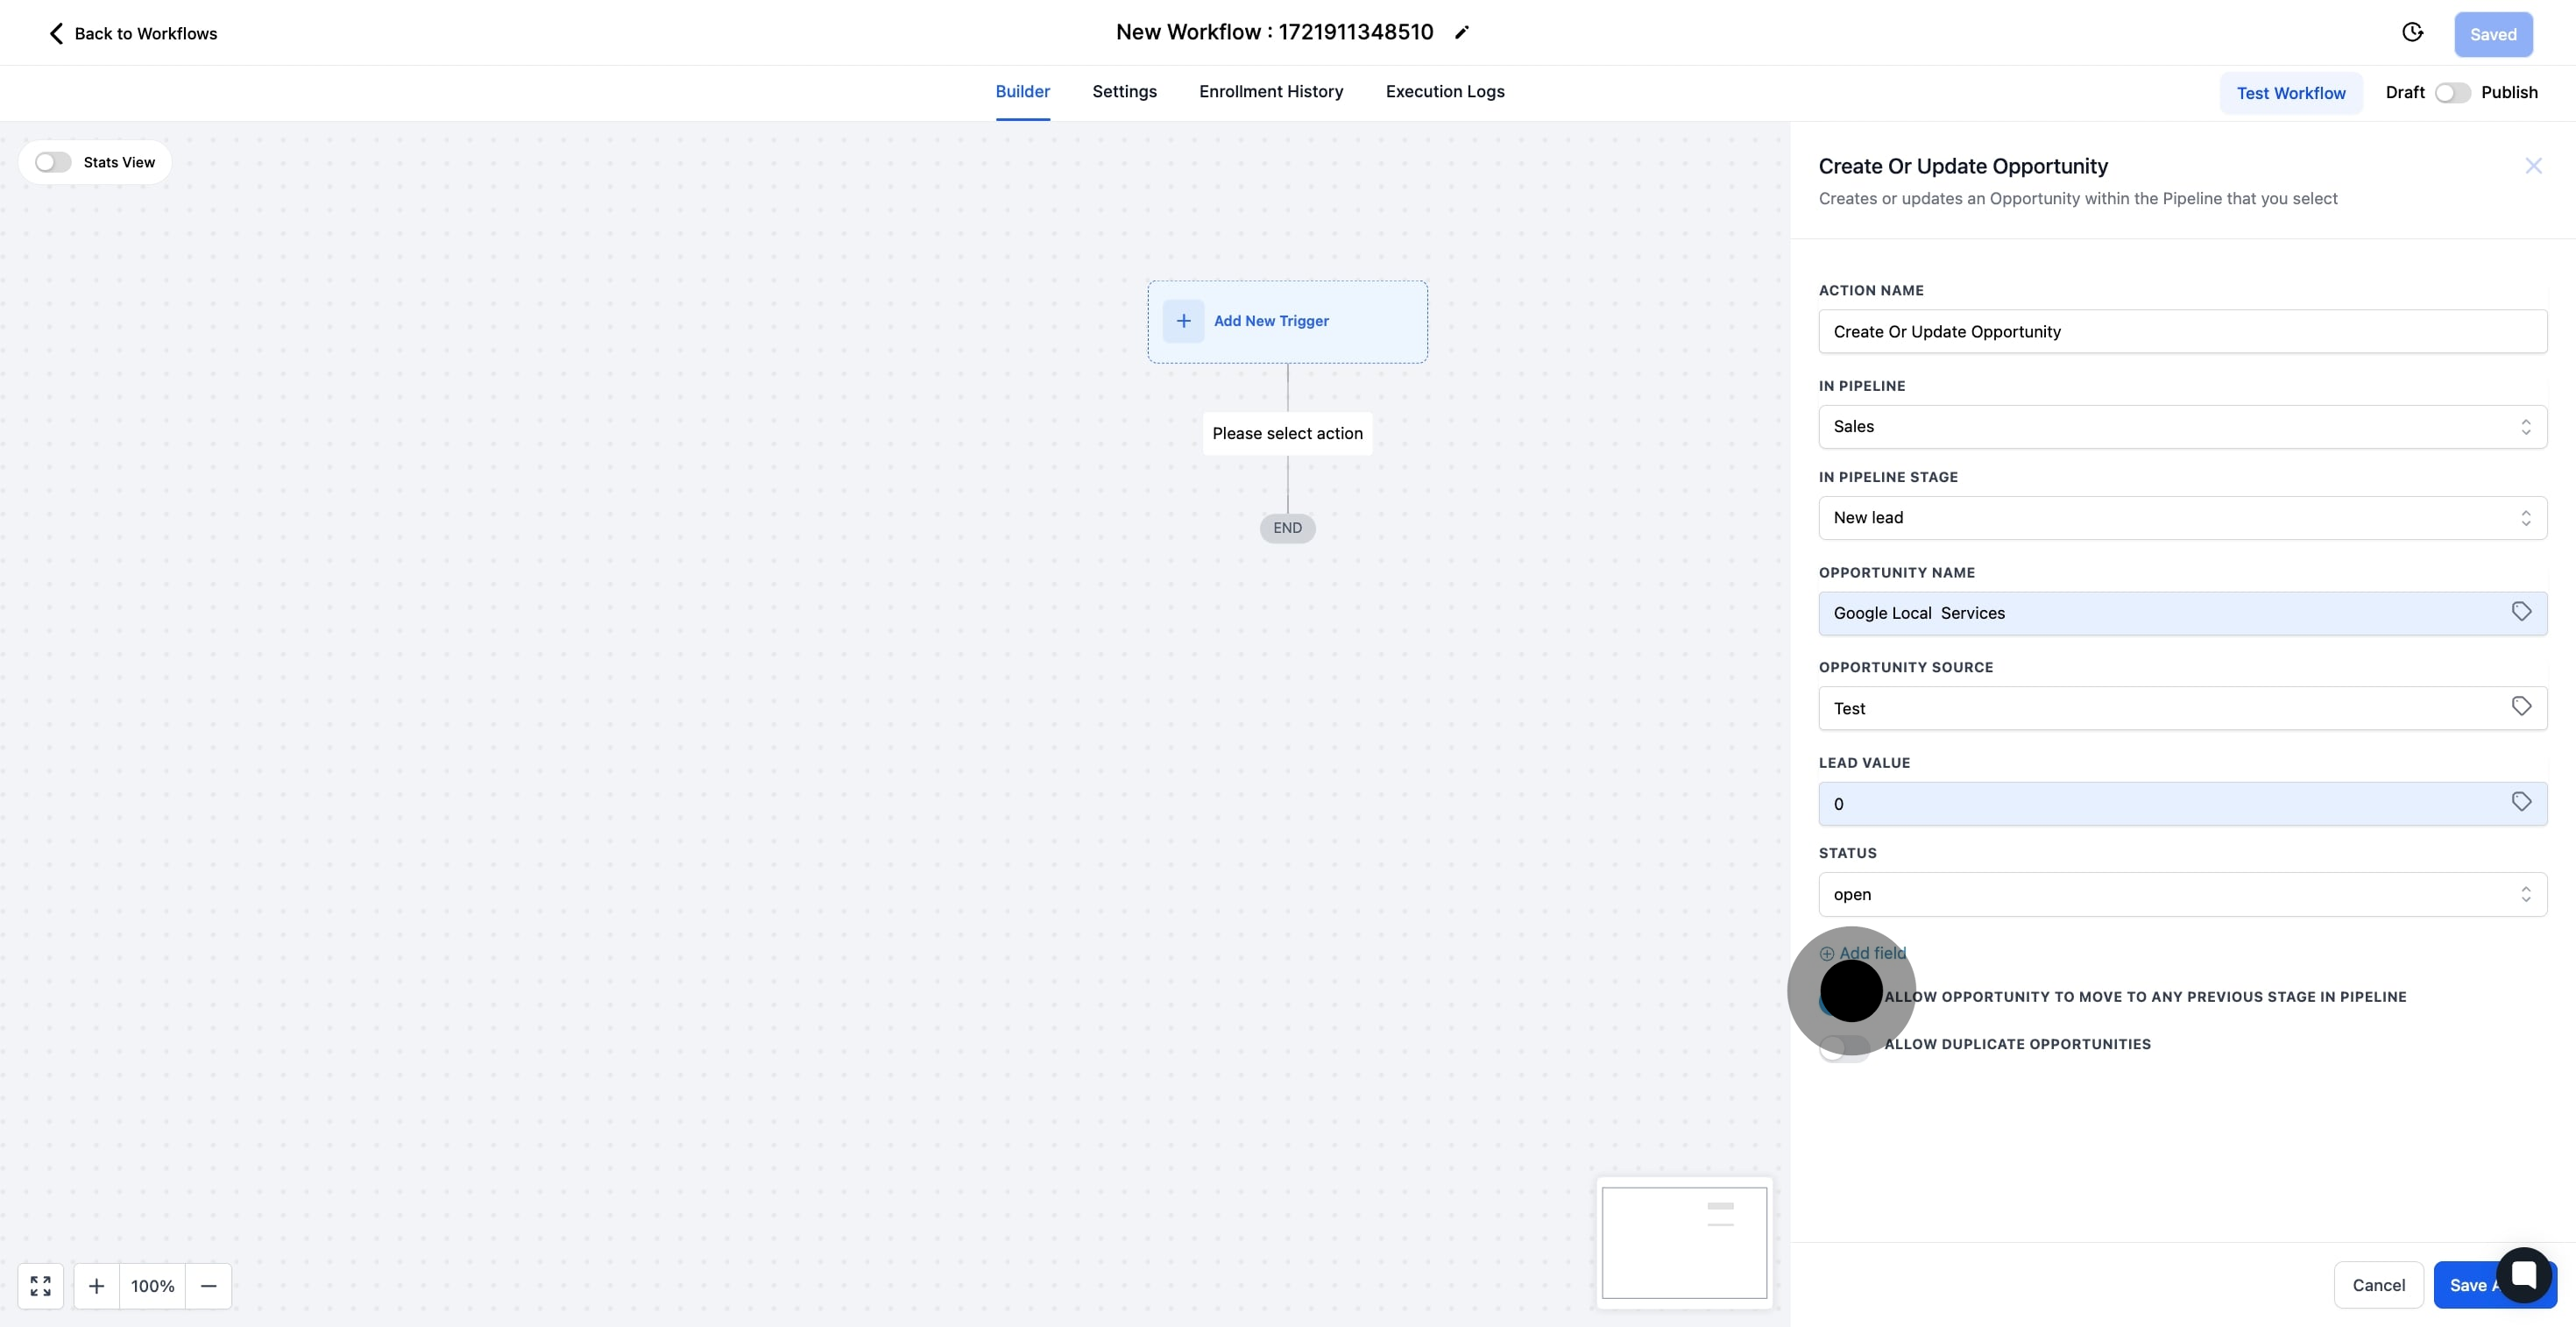The width and height of the screenshot is (2576, 1327).
Task: Open version history clock icon
Action: point(2412,32)
